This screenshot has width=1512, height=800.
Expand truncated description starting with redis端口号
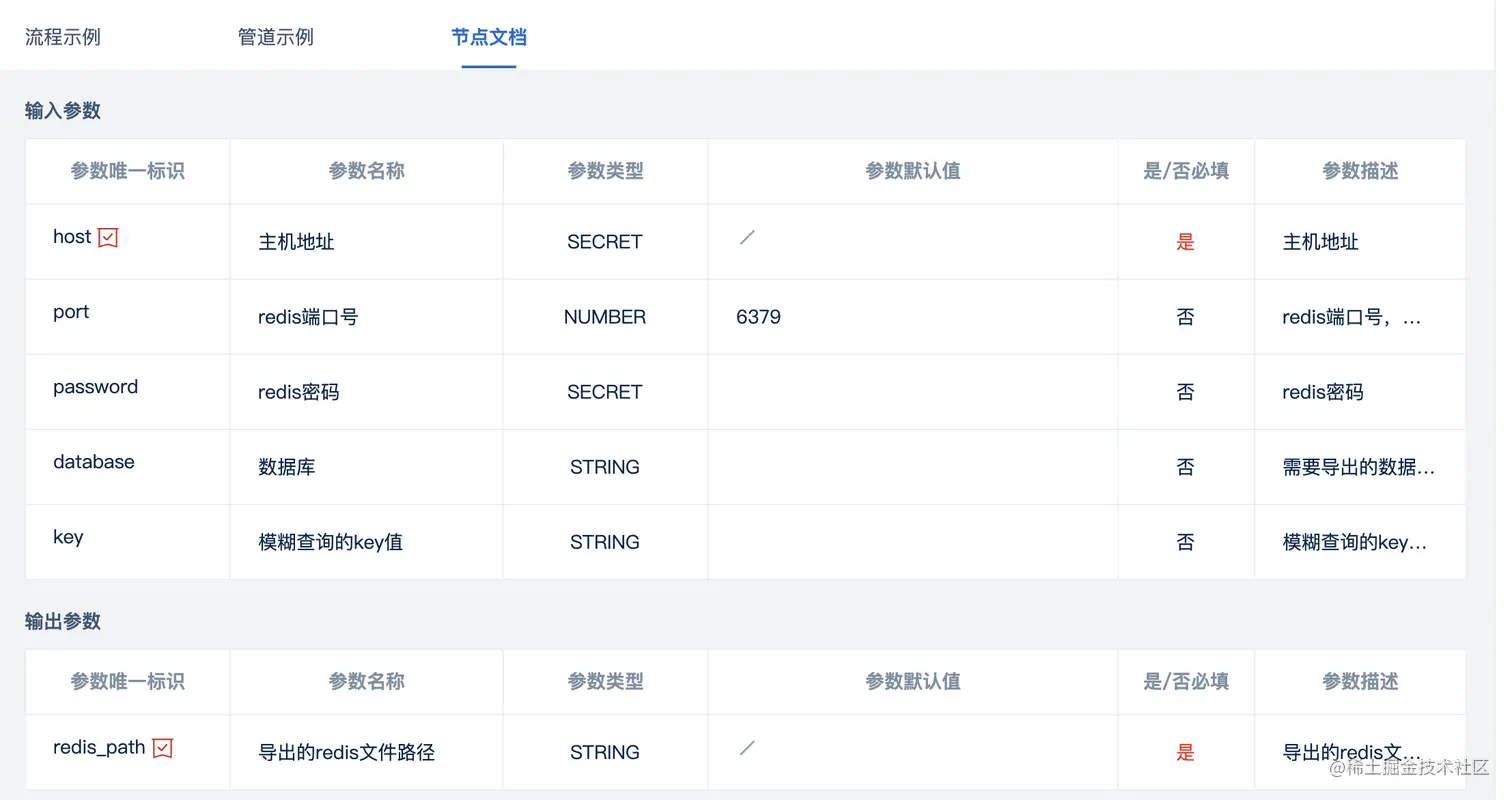pyautogui.click(x=1351, y=317)
